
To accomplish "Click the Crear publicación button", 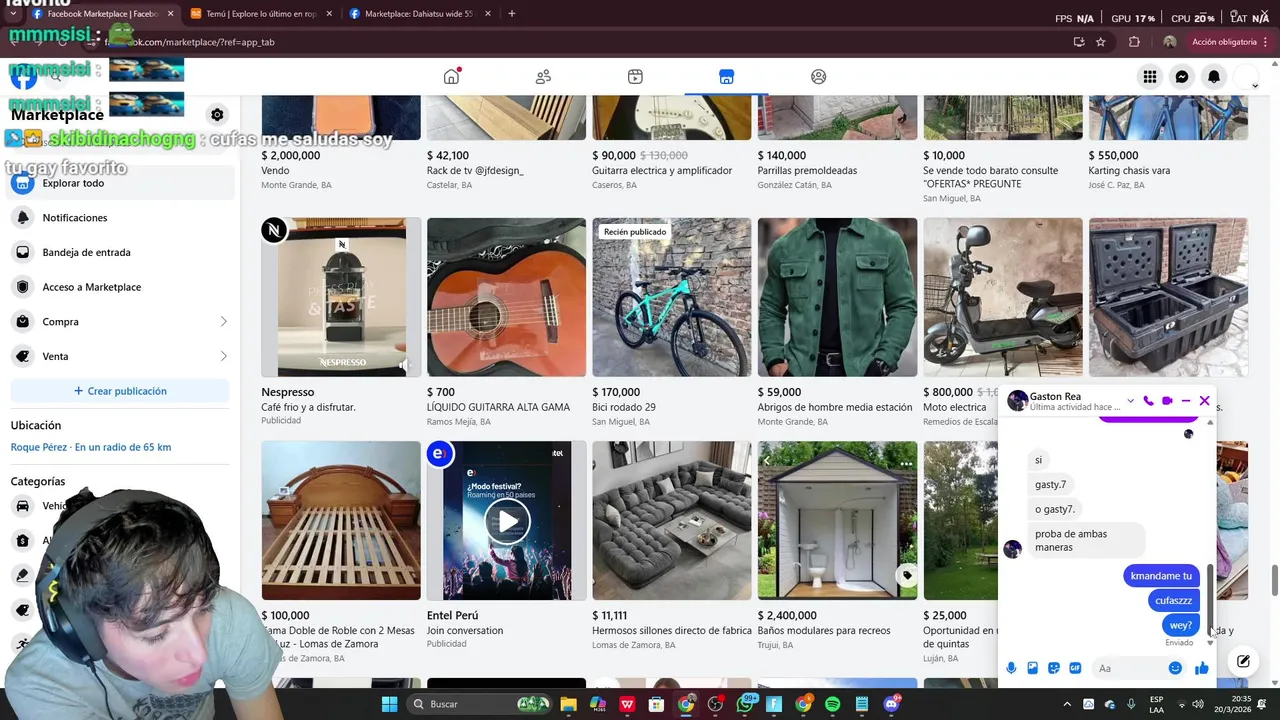I will (x=120, y=391).
